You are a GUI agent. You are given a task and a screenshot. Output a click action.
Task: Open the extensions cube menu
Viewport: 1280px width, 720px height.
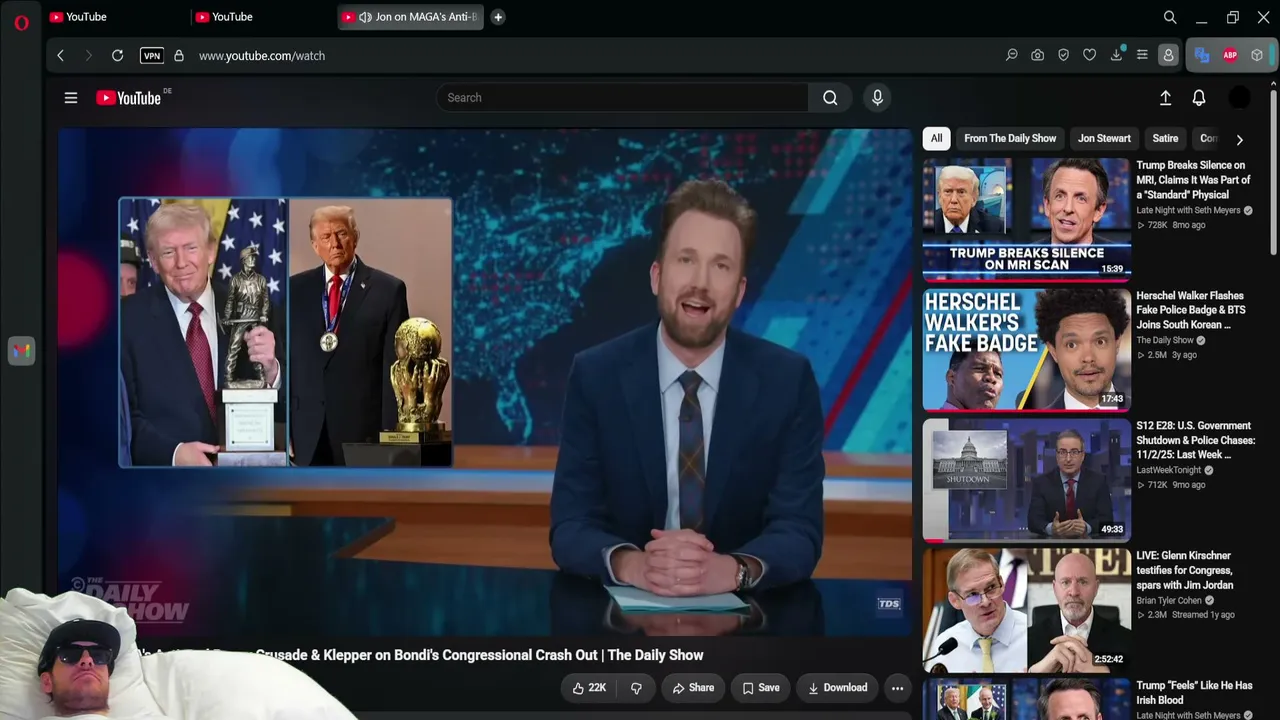tap(1257, 56)
